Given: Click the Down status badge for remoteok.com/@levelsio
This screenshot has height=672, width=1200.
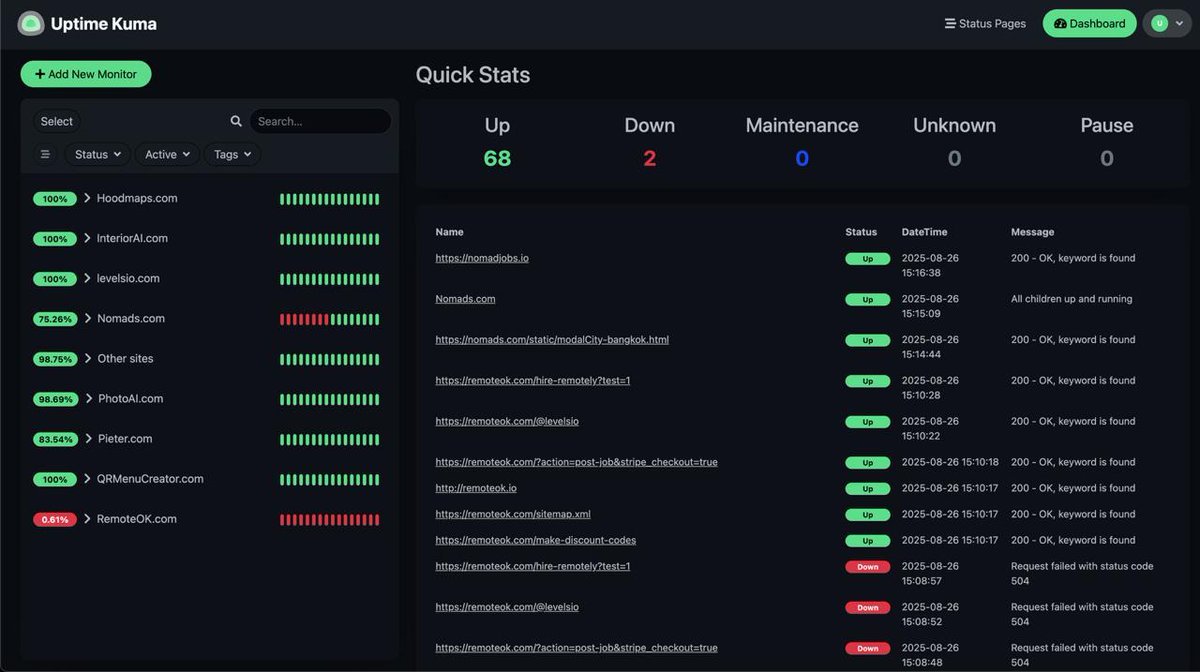Looking at the screenshot, I should pyautogui.click(x=867, y=607).
